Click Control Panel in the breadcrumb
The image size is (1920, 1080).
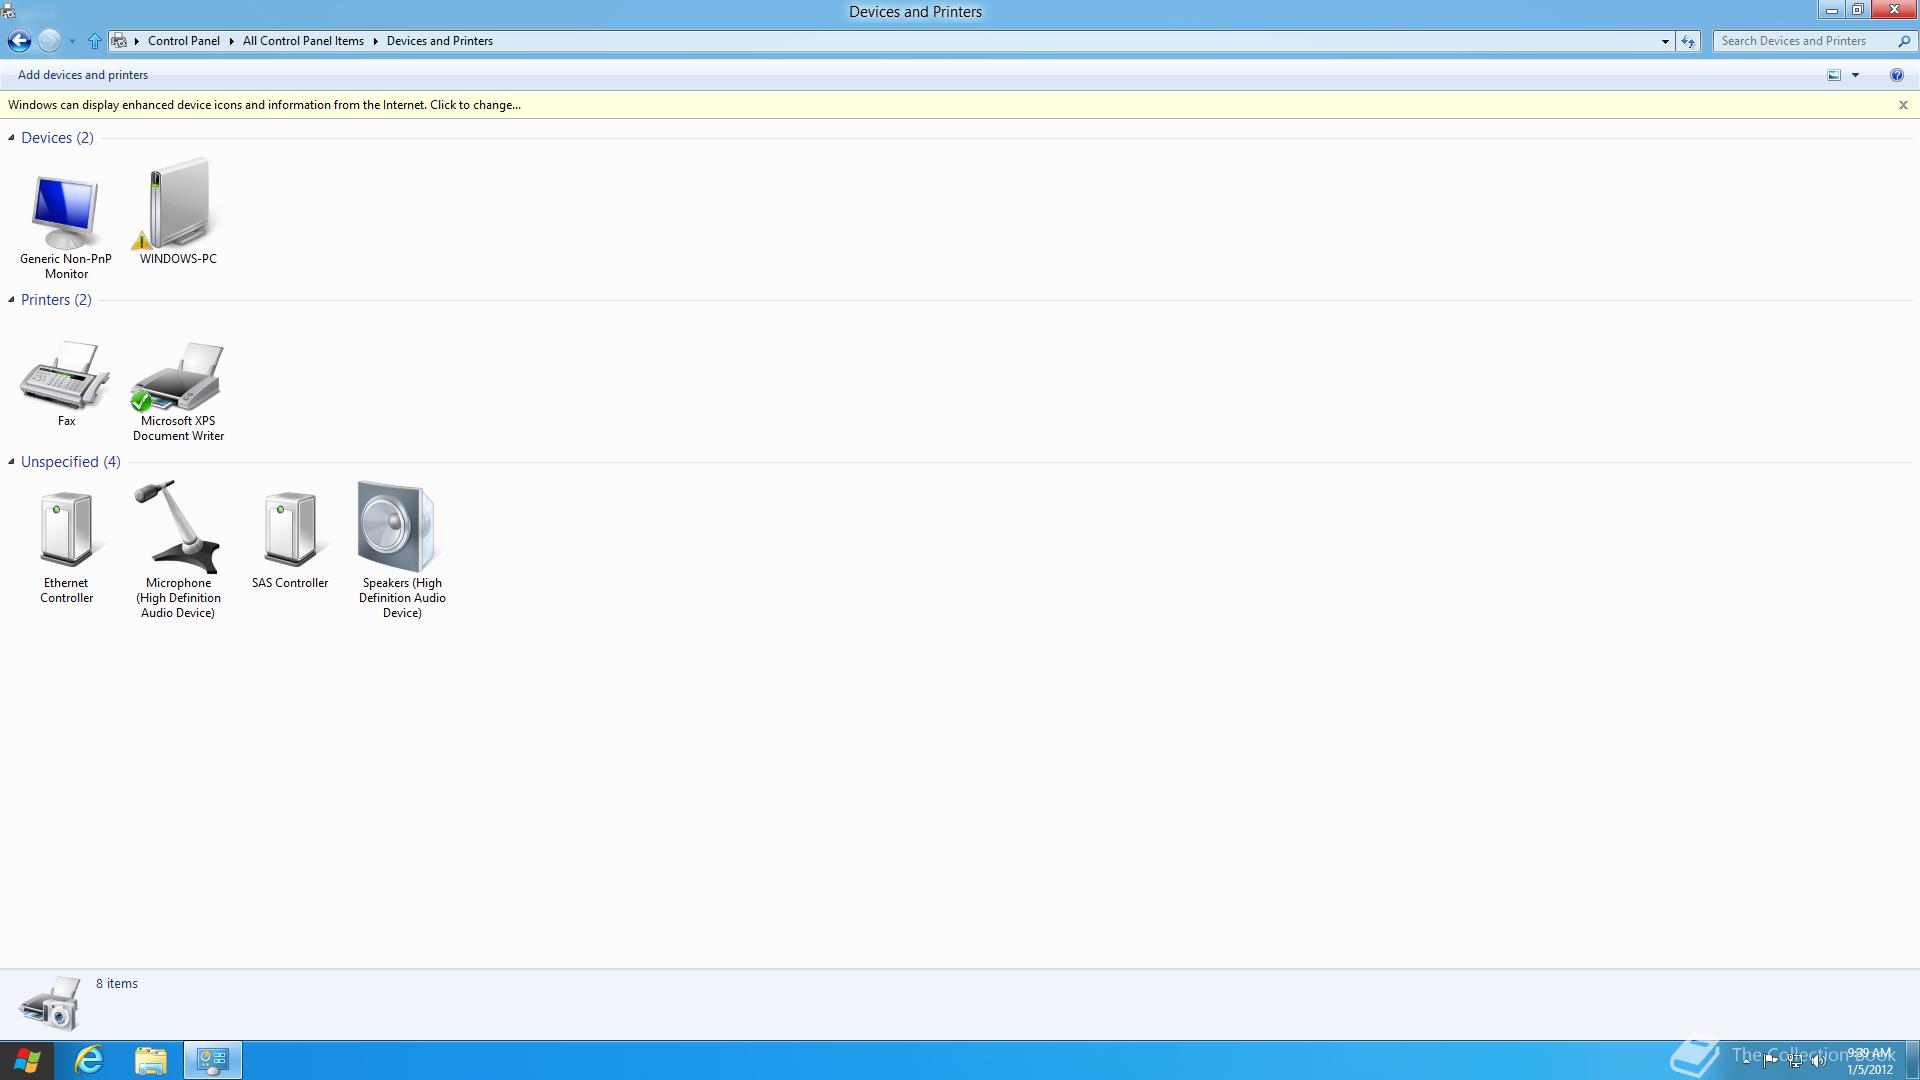click(x=184, y=41)
